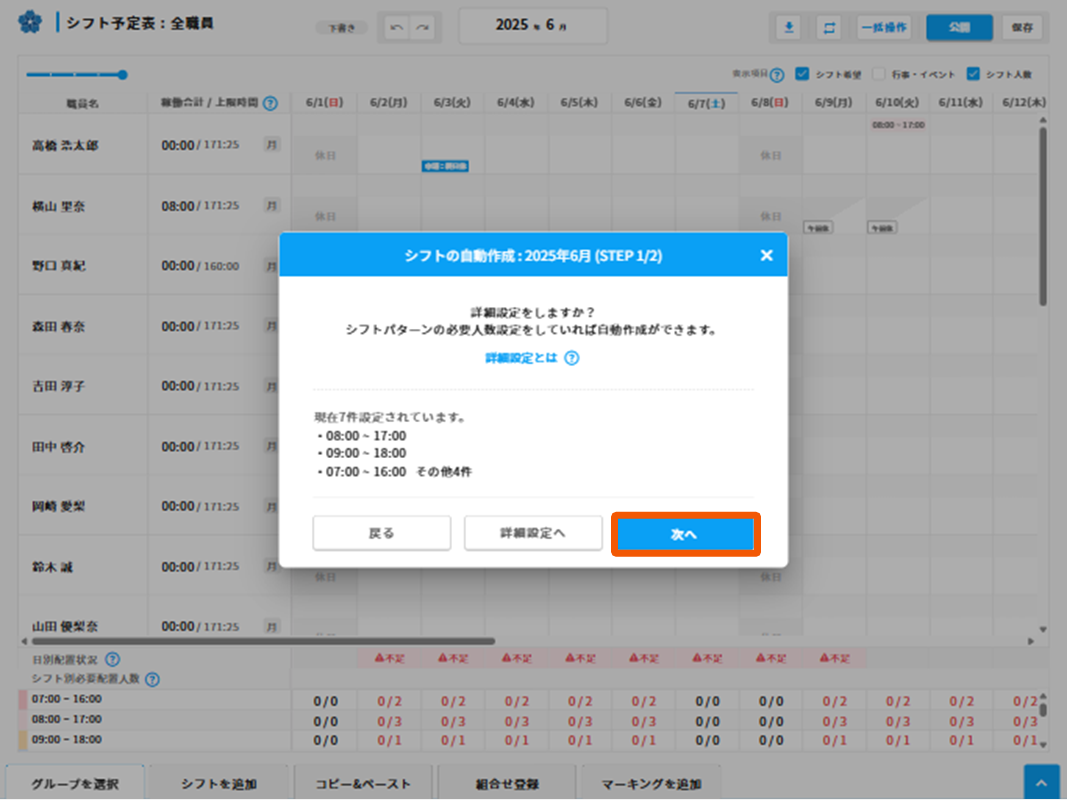The image size is (1067, 800).
Task: Click help icon next to 稼働合計 / 上限時間
Action: point(270,102)
